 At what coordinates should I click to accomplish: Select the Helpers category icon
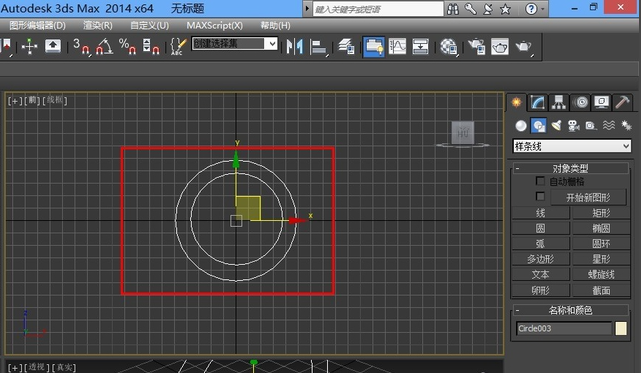tap(591, 126)
